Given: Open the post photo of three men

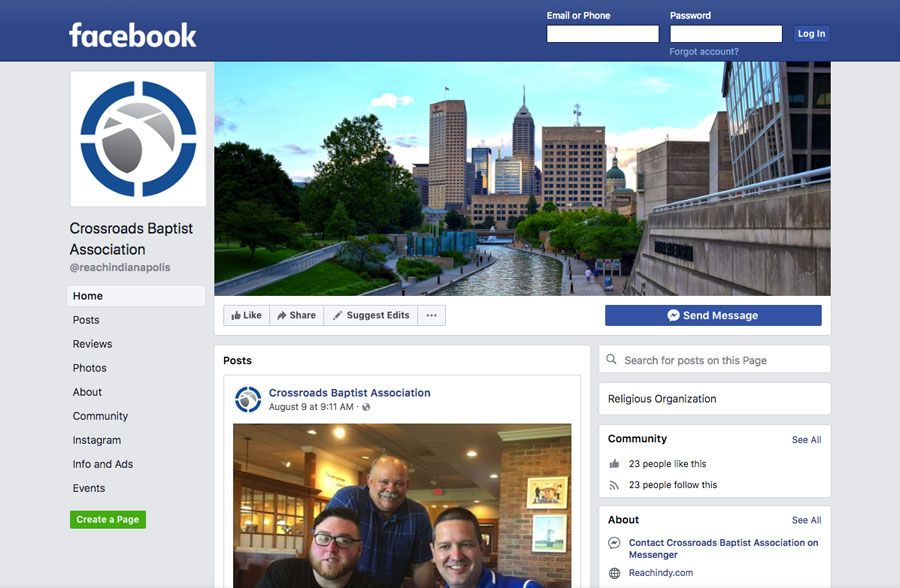Looking at the screenshot, I should 402,505.
